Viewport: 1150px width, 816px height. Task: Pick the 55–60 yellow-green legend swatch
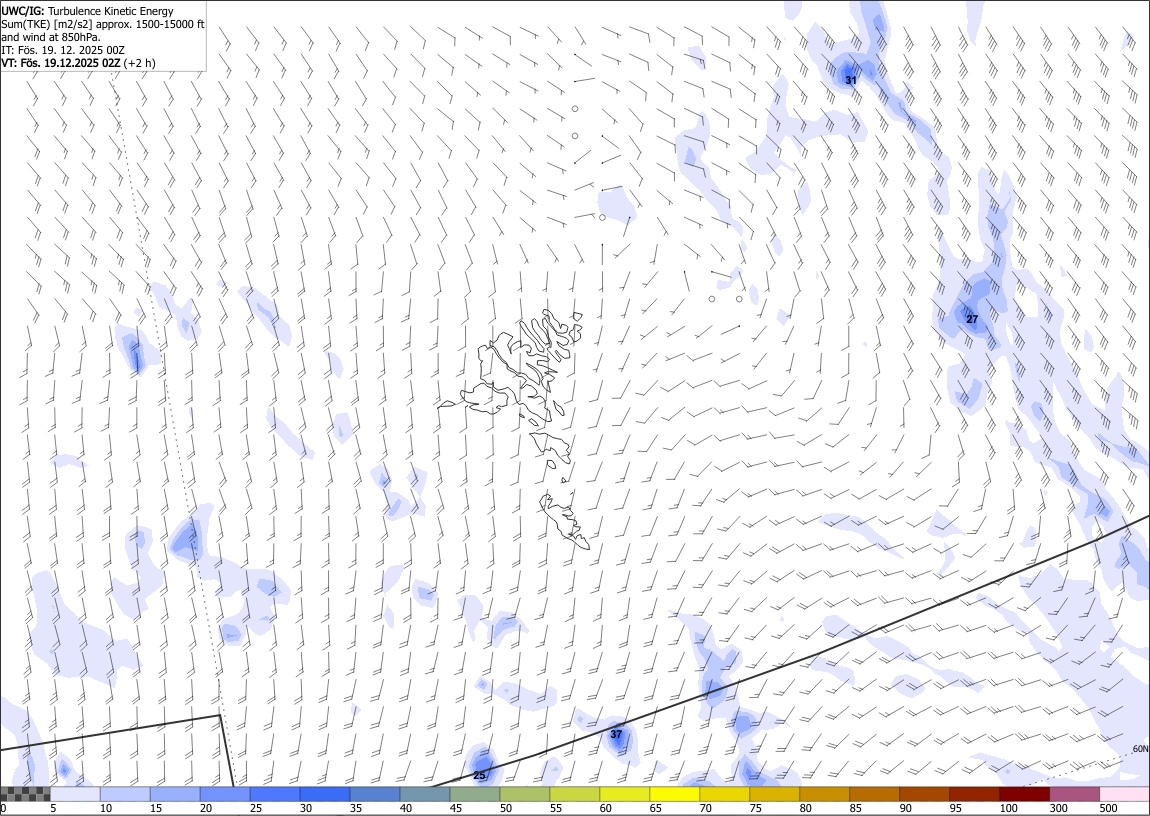click(574, 794)
